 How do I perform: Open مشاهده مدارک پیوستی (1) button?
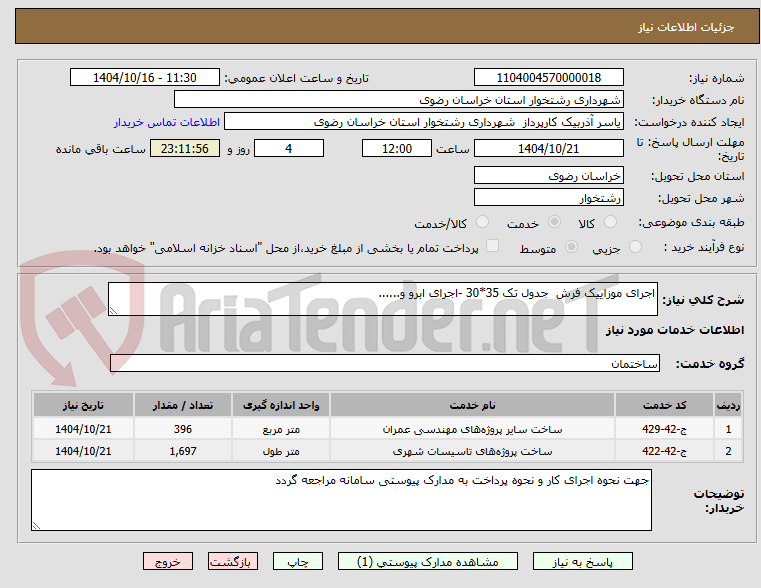pyautogui.click(x=428, y=562)
